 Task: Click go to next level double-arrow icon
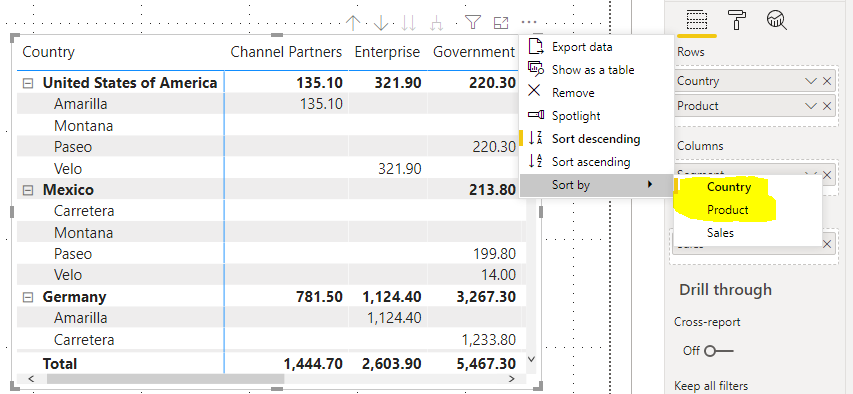click(409, 22)
